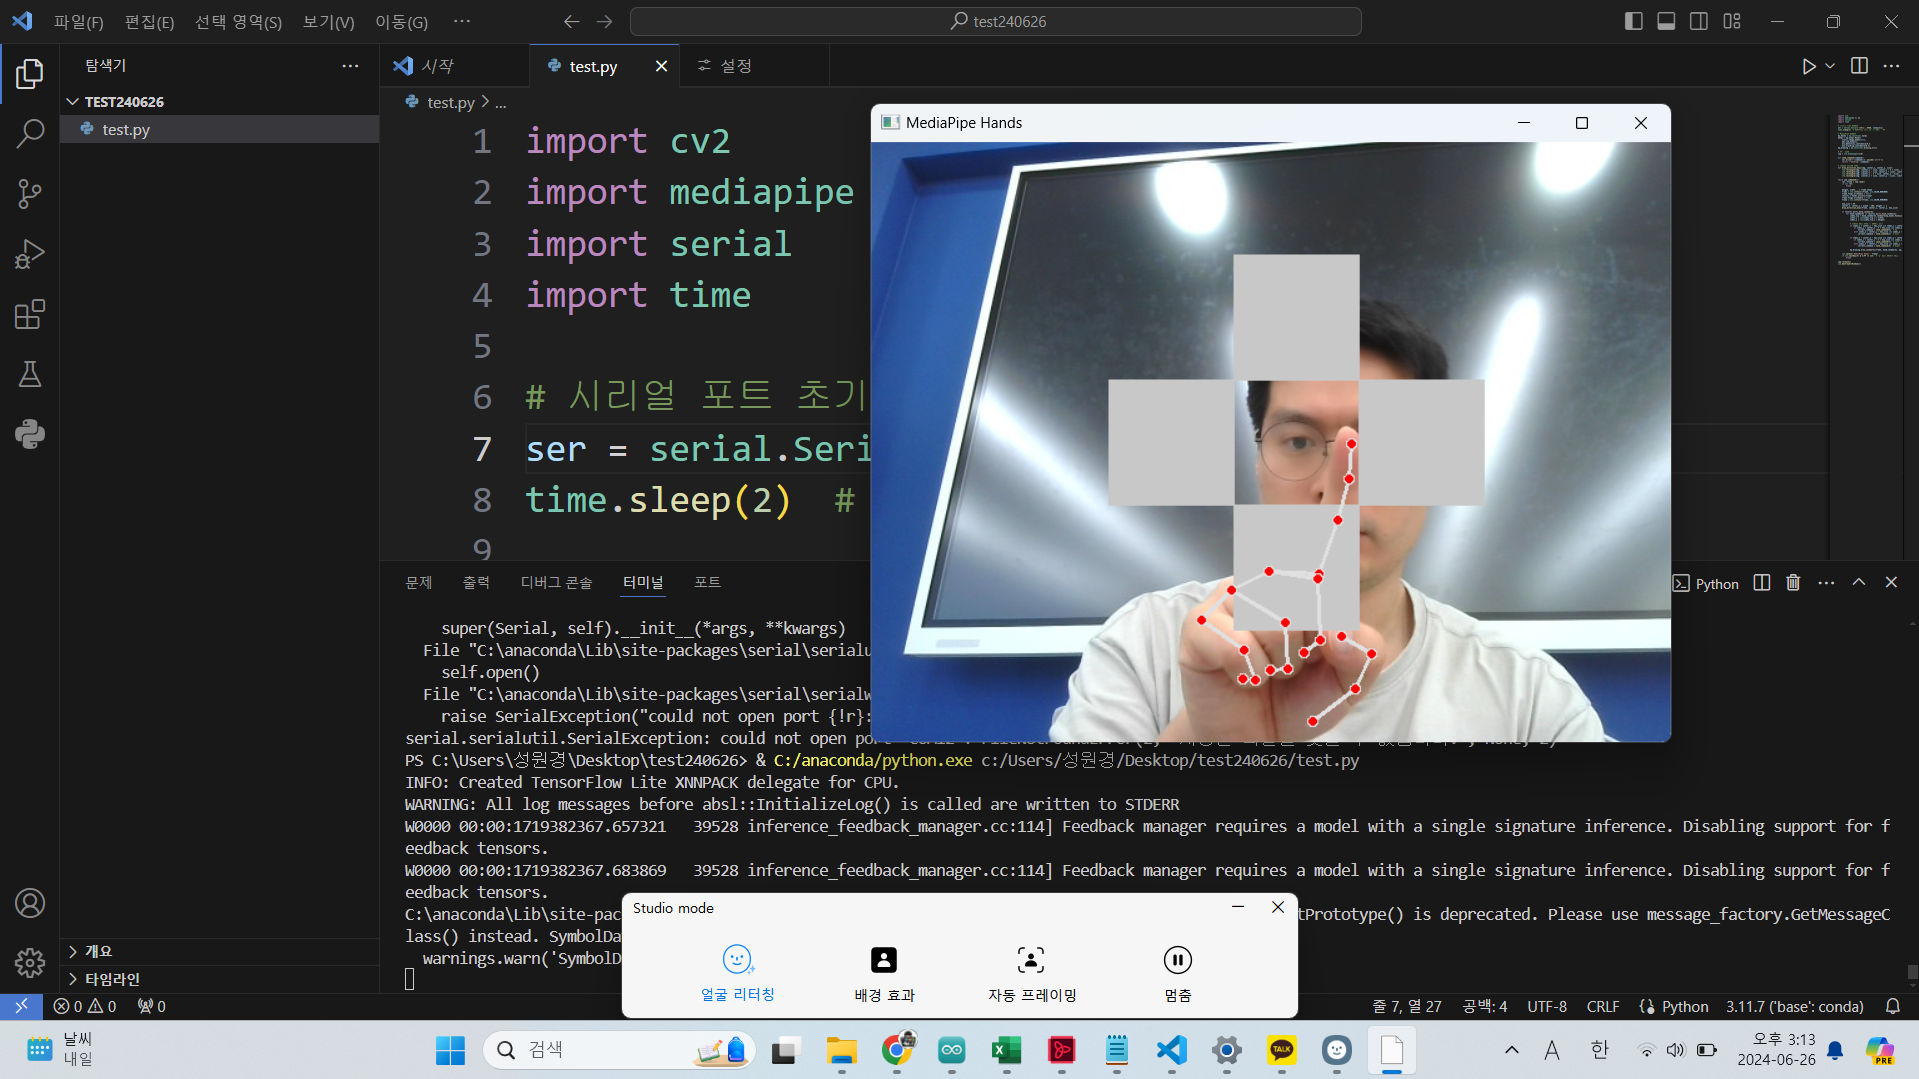1919x1079 pixels.
Task: Open the Manage gear menu
Action: (30, 963)
